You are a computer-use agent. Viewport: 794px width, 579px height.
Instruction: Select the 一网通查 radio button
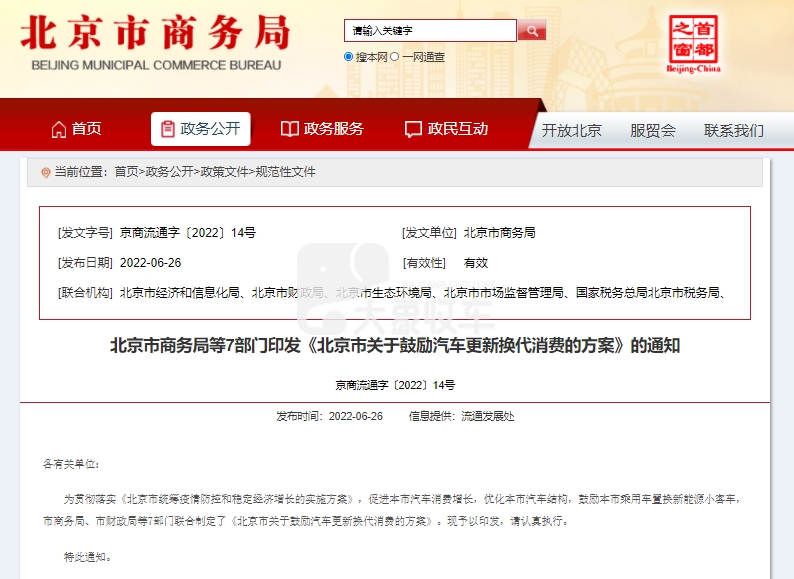[395, 57]
